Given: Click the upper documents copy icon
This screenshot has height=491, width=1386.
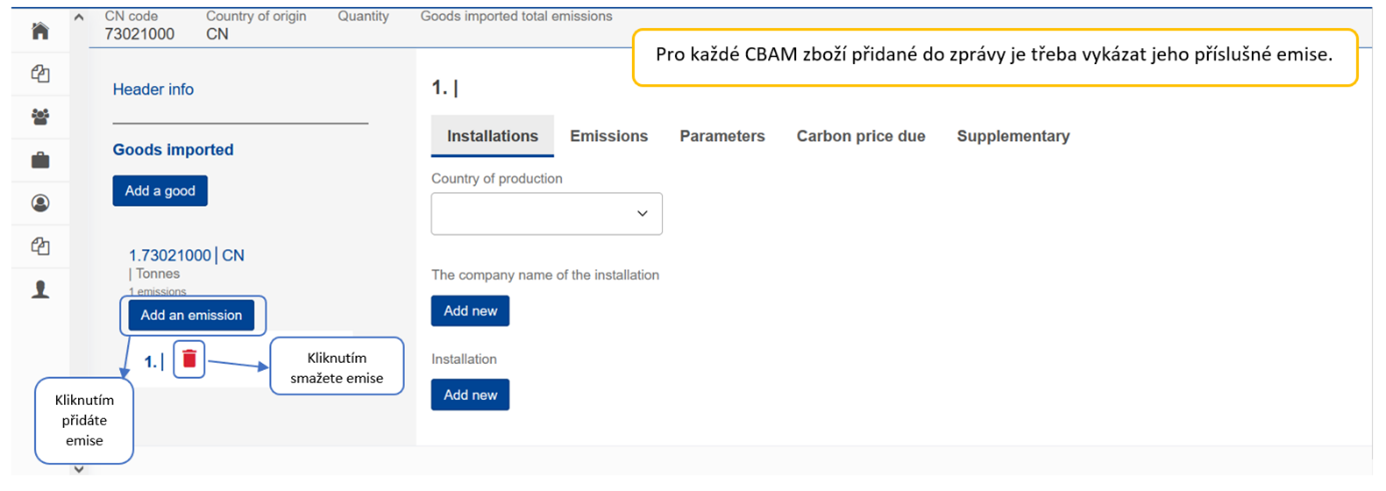Looking at the screenshot, I should tap(40, 74).
